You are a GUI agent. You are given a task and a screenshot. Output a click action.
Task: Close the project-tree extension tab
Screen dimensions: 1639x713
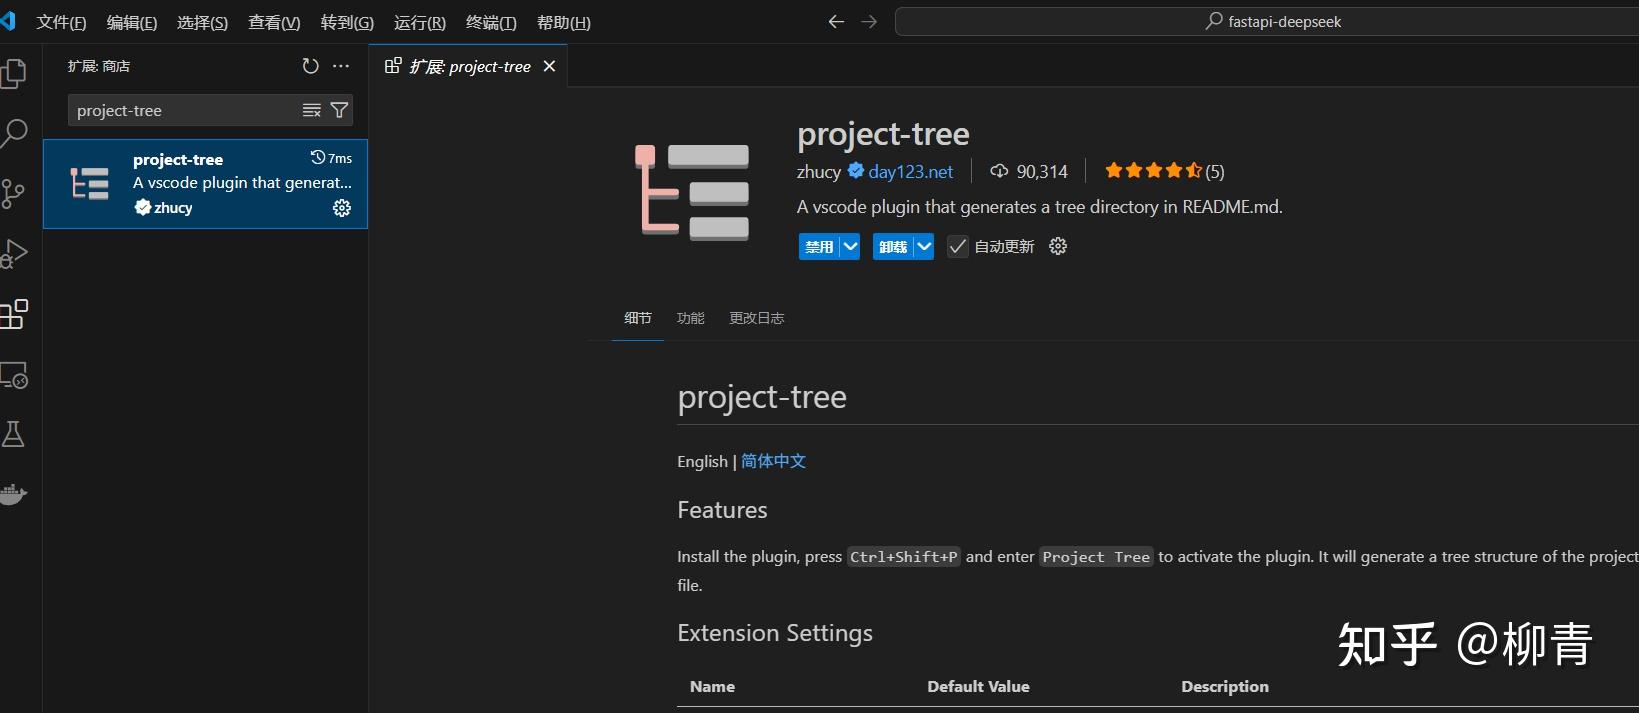coord(549,66)
